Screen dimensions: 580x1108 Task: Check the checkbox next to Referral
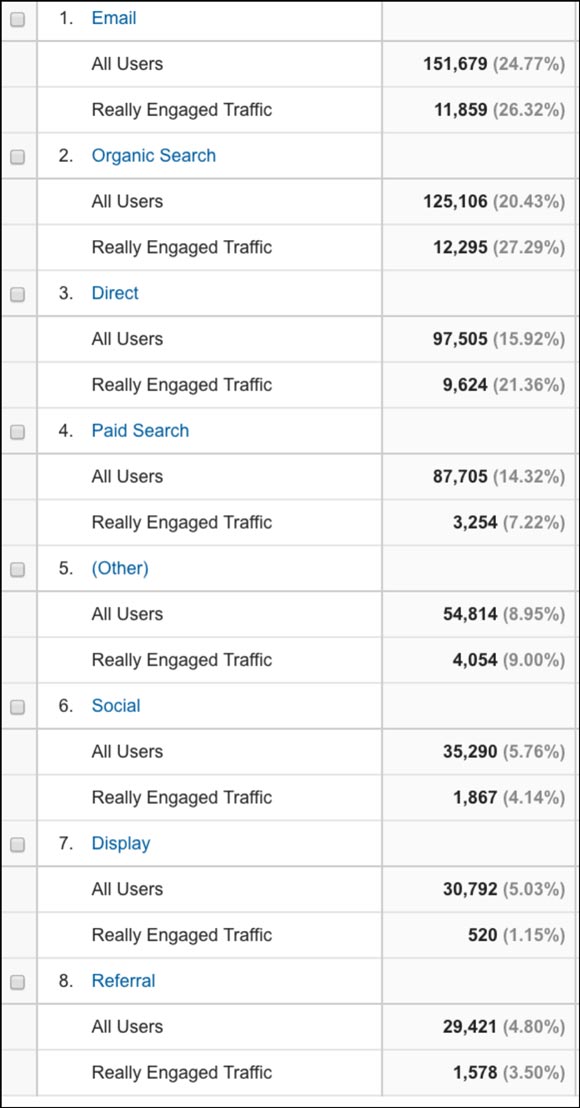(18, 981)
